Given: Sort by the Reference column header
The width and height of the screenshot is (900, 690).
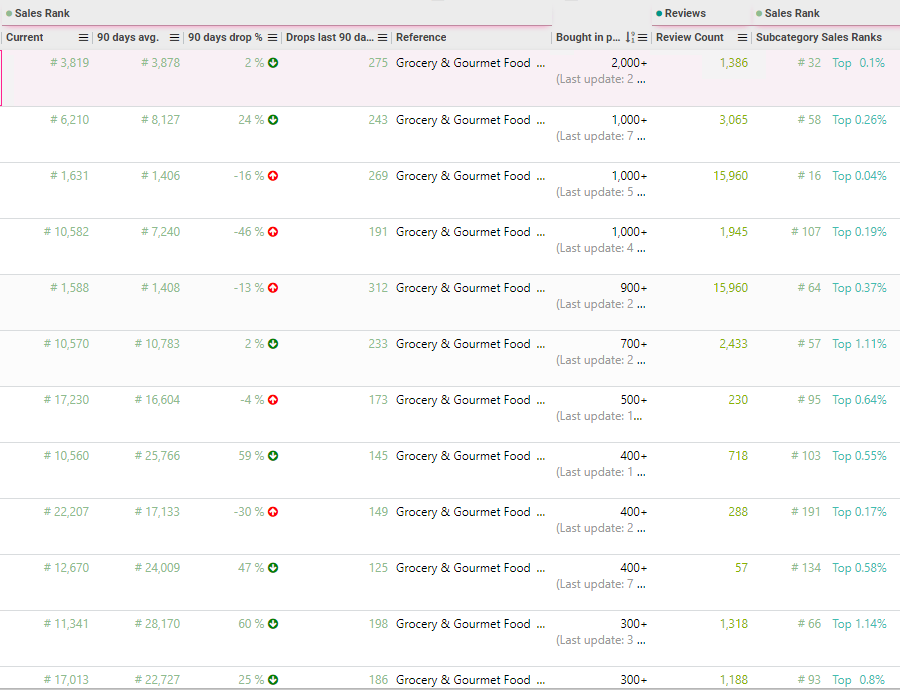Looking at the screenshot, I should click(421, 38).
